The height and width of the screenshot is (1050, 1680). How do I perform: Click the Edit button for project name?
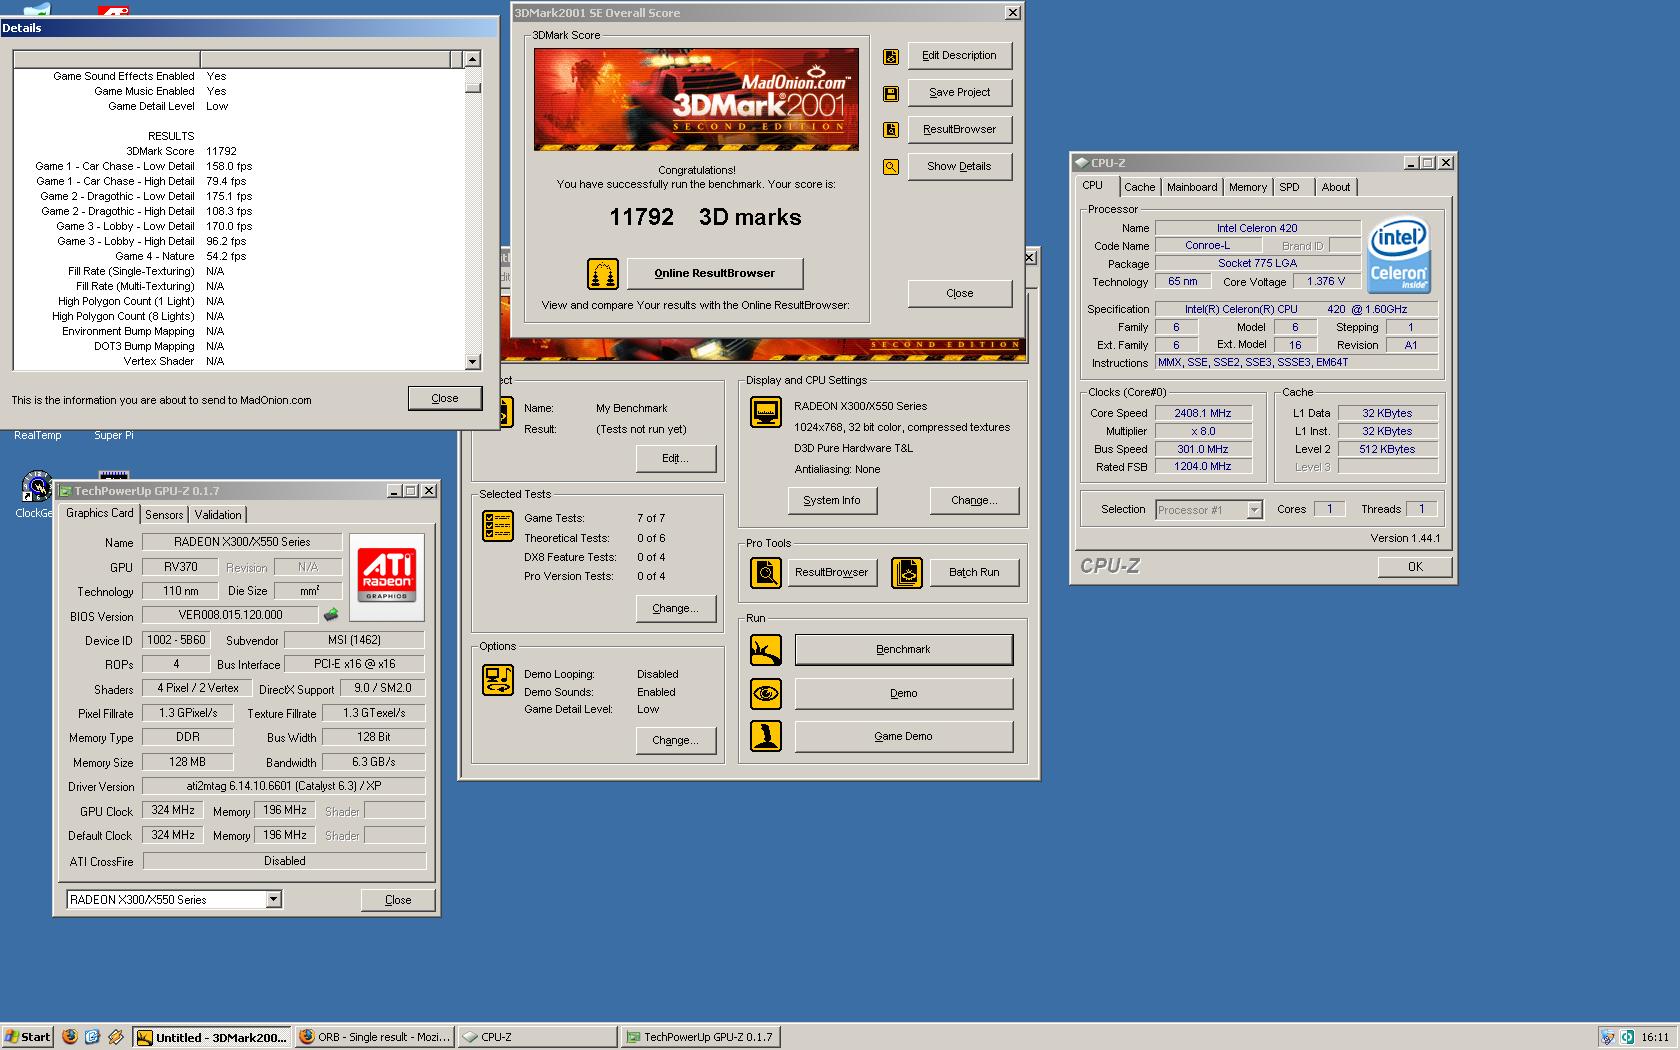(676, 458)
